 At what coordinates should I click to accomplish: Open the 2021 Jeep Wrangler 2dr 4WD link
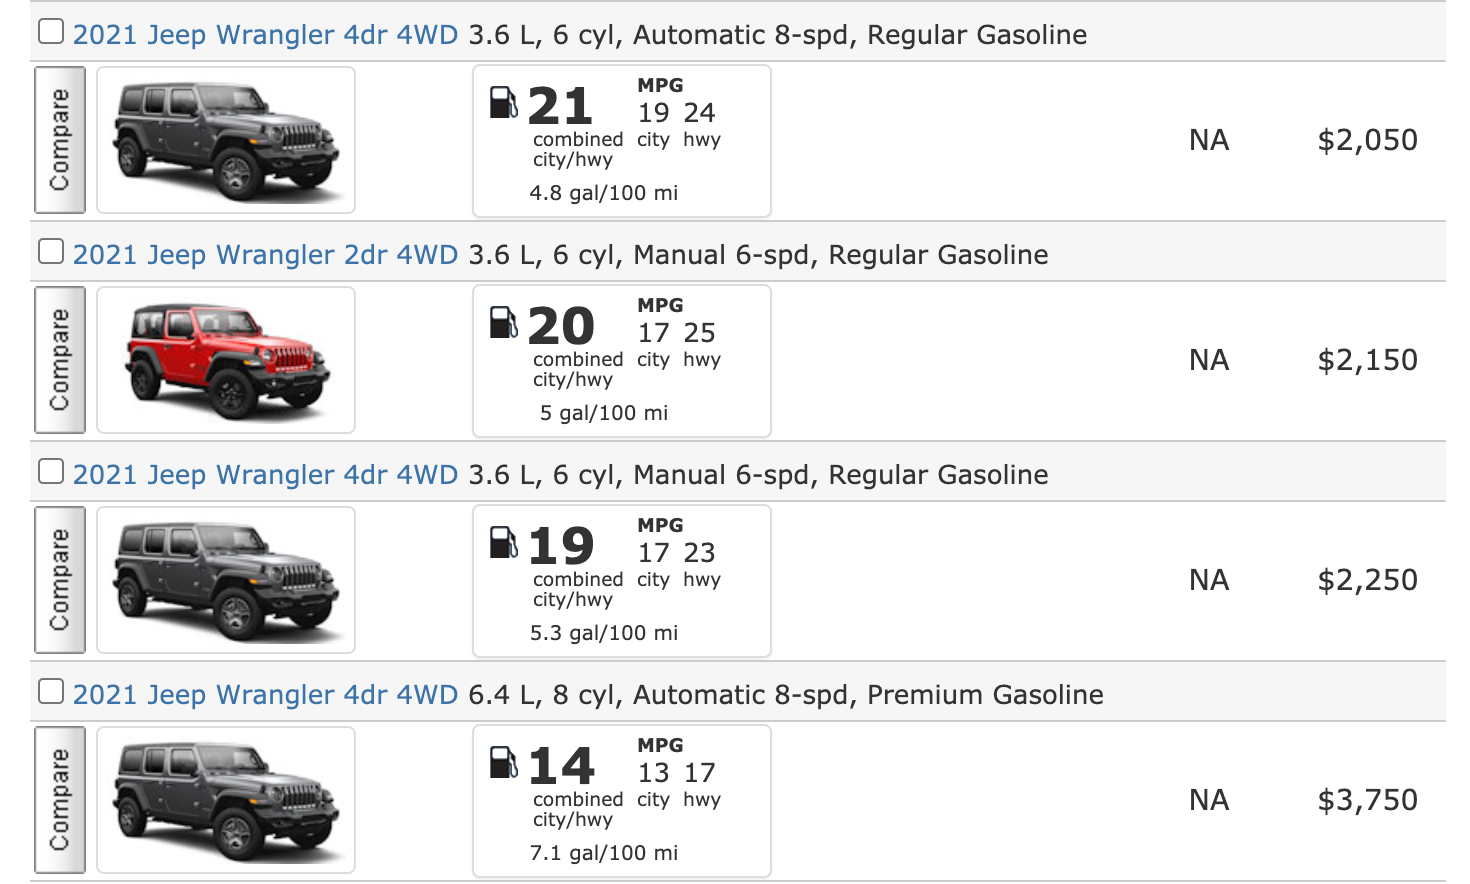265,255
